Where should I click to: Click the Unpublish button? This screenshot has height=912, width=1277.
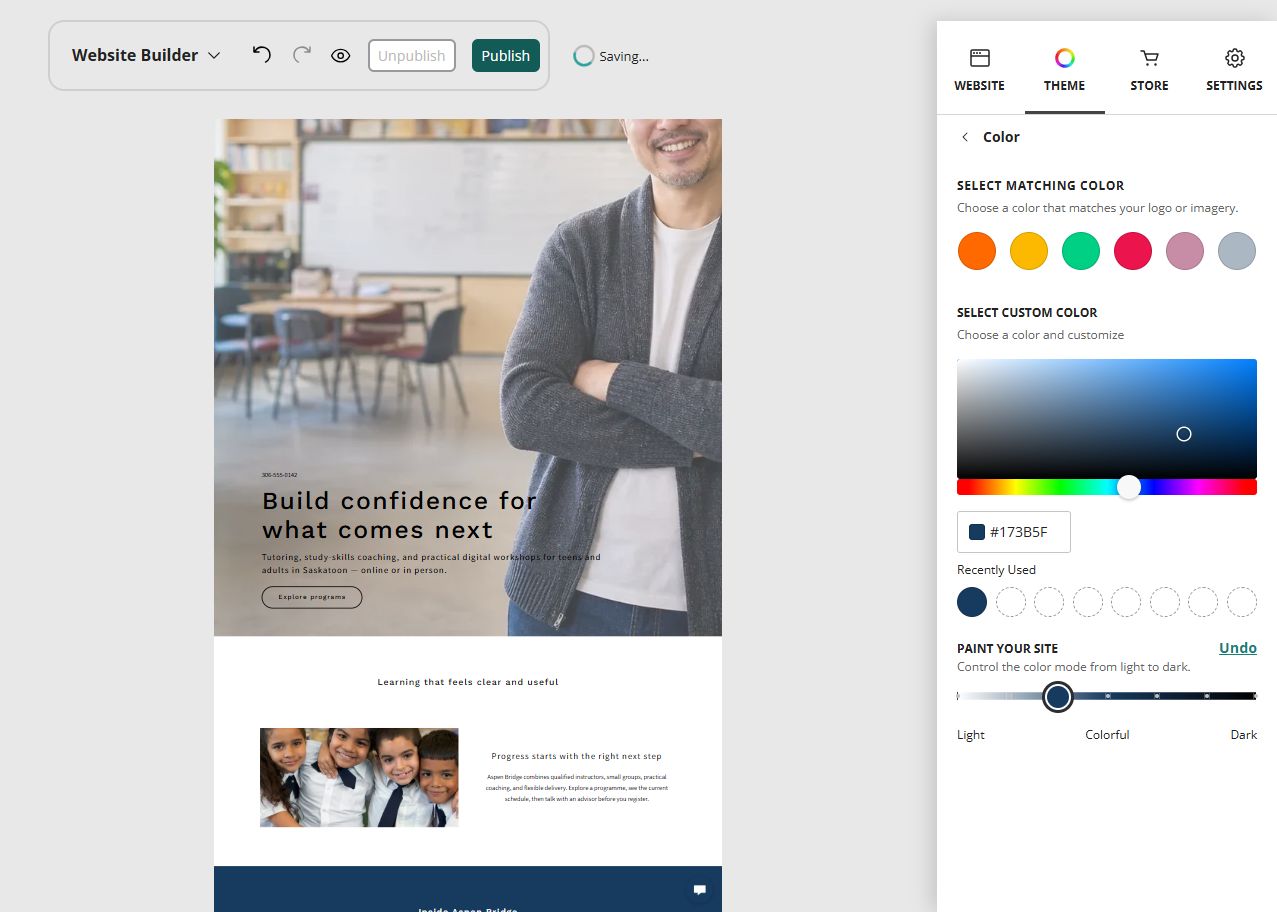coord(412,56)
